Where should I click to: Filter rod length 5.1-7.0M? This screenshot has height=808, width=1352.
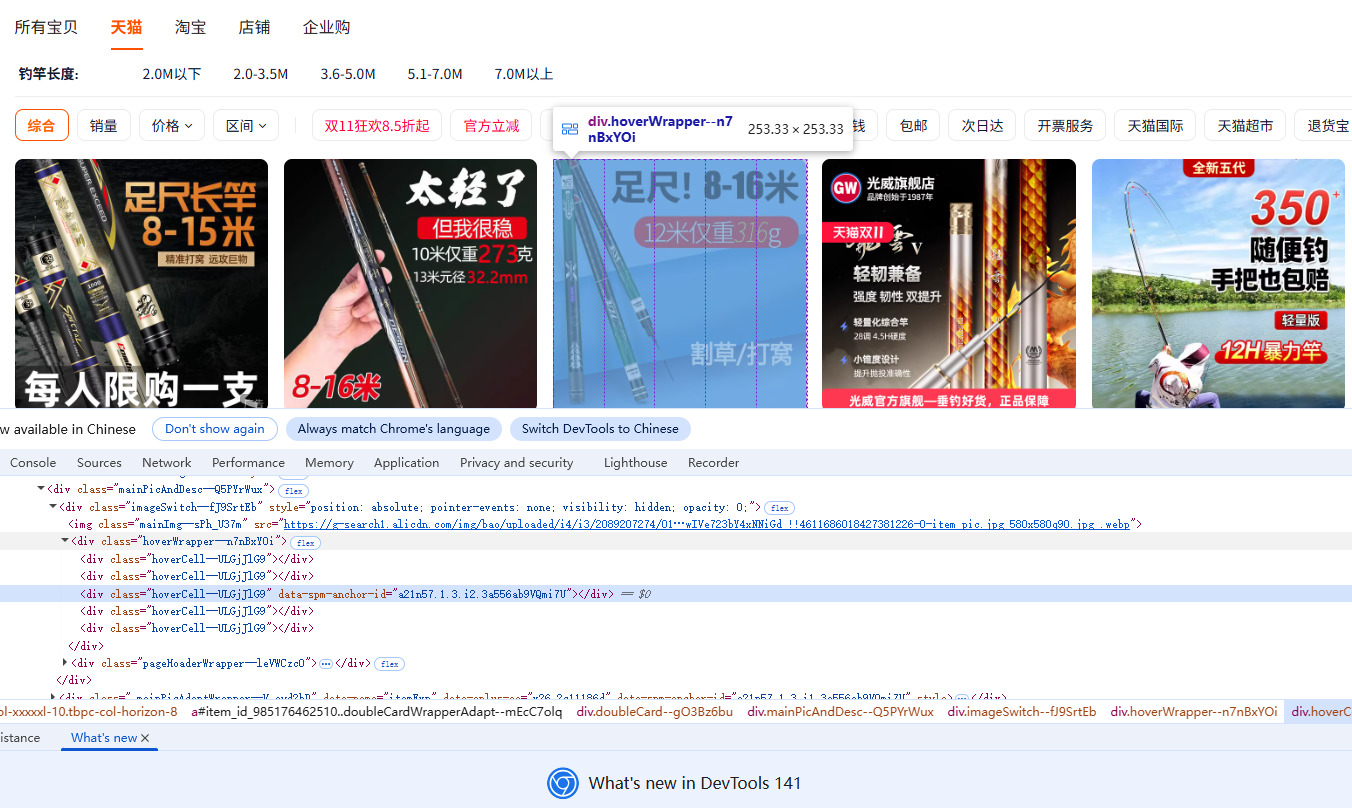pyautogui.click(x=435, y=74)
